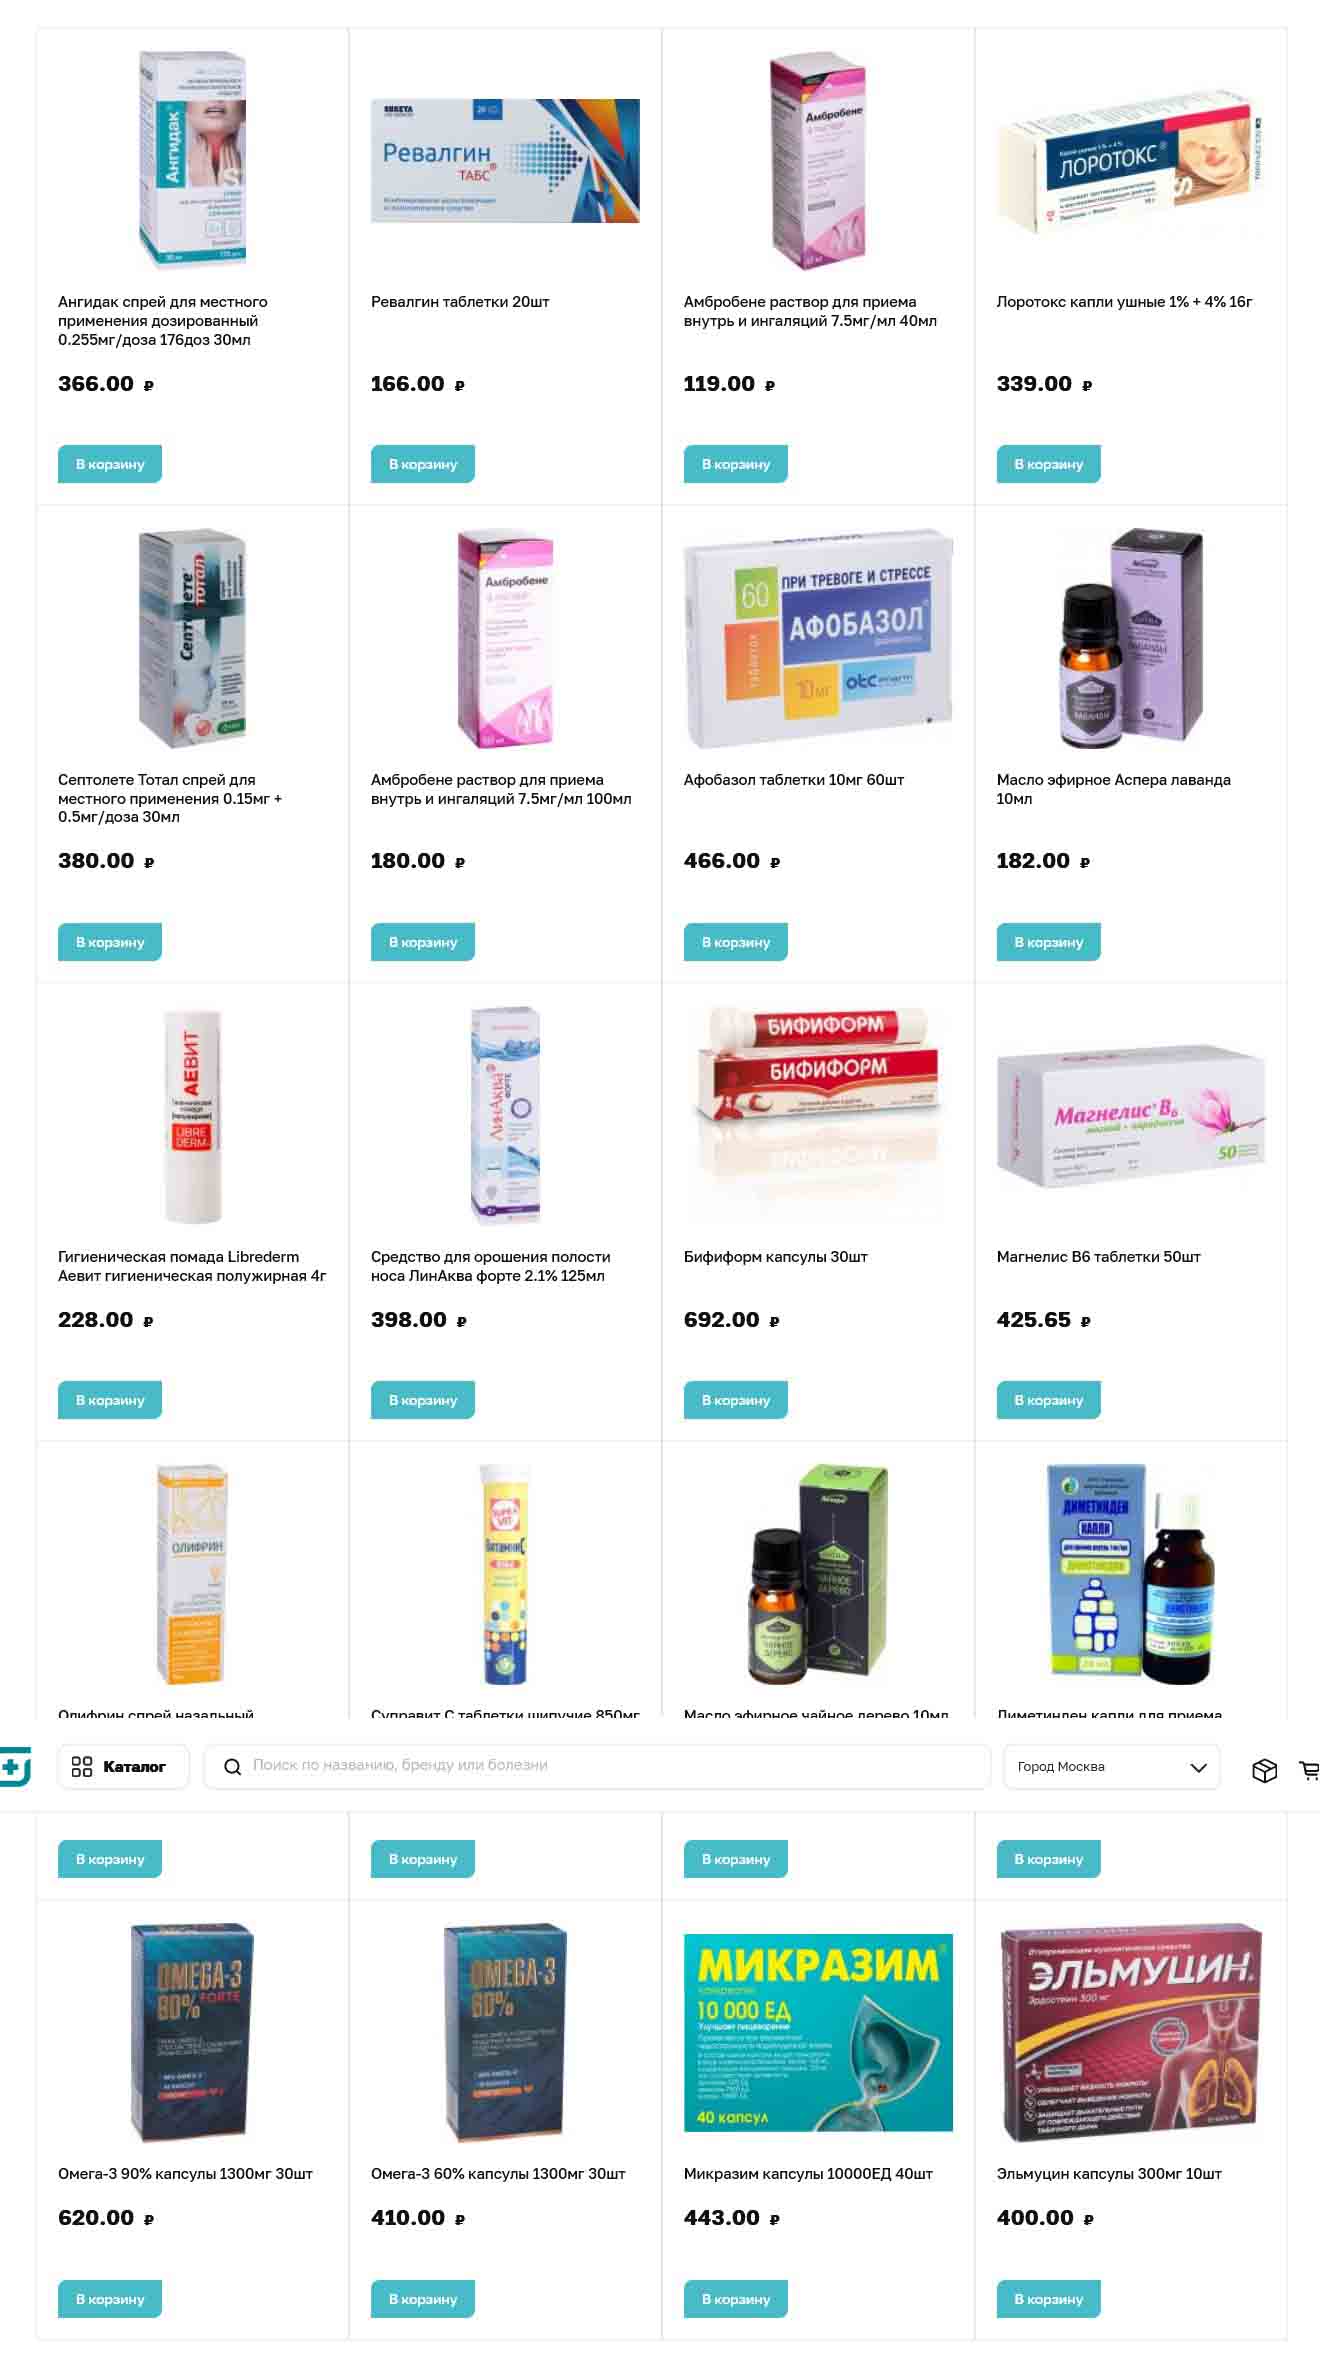Open the Каталог grid menu
This screenshot has width=1328, height=2369.
click(123, 1767)
